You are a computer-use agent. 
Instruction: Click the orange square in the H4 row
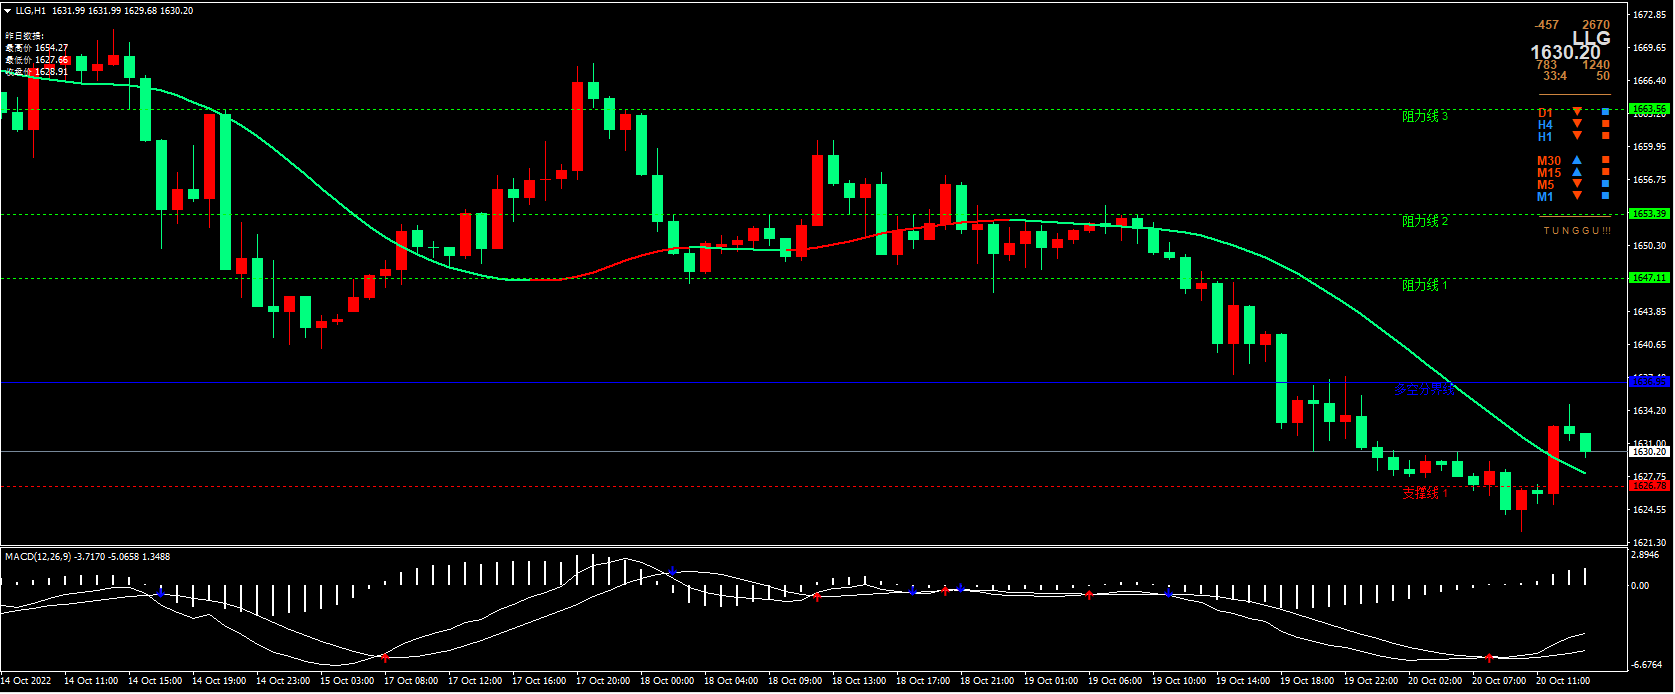click(1606, 124)
